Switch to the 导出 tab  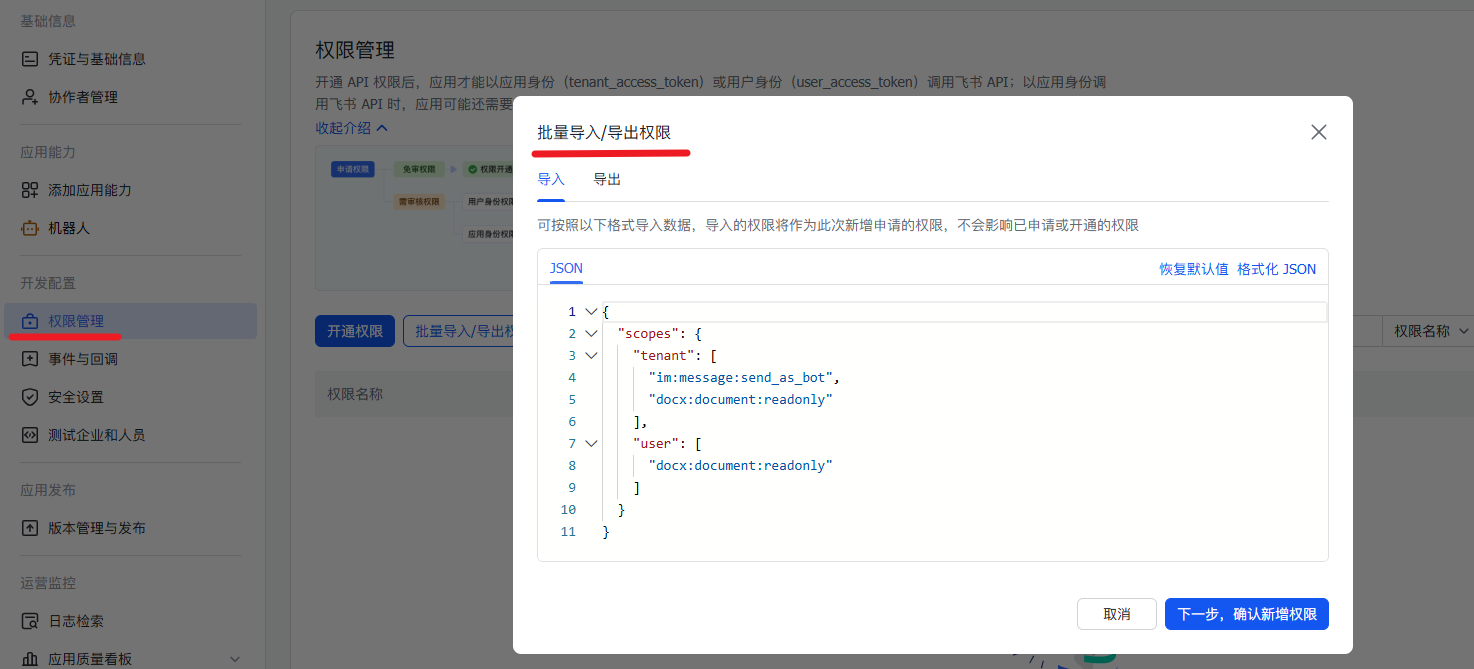point(607,180)
